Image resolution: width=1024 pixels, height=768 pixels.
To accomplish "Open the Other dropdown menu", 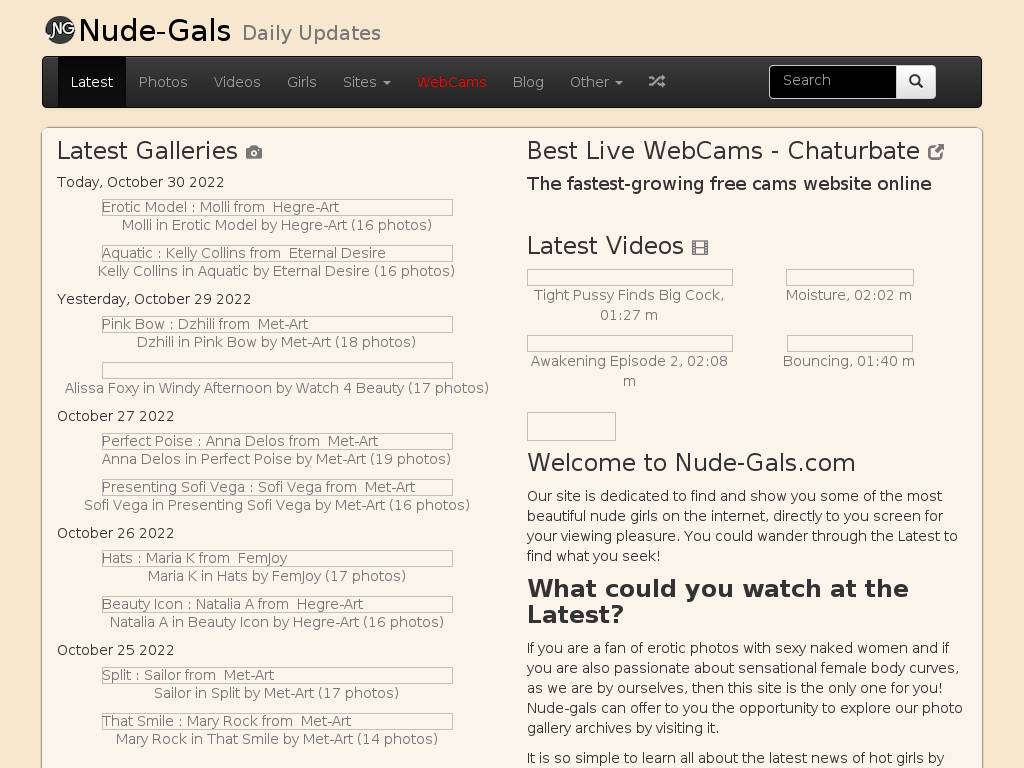I will [x=596, y=82].
